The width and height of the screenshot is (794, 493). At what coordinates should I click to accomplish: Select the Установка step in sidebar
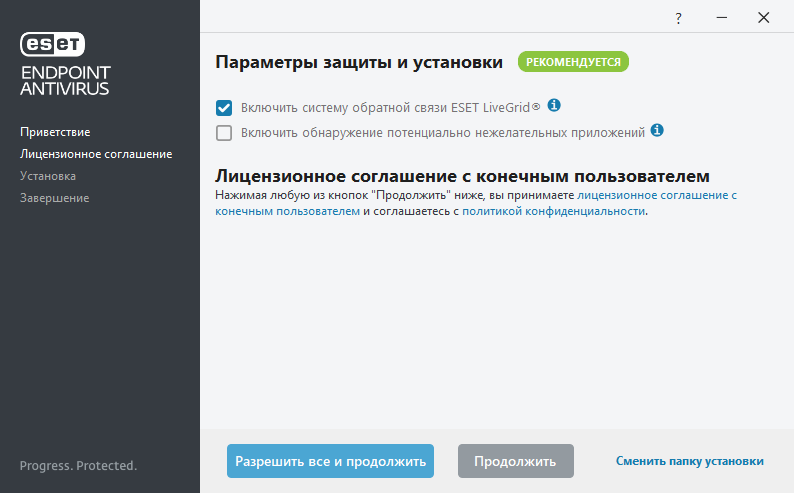(48, 176)
